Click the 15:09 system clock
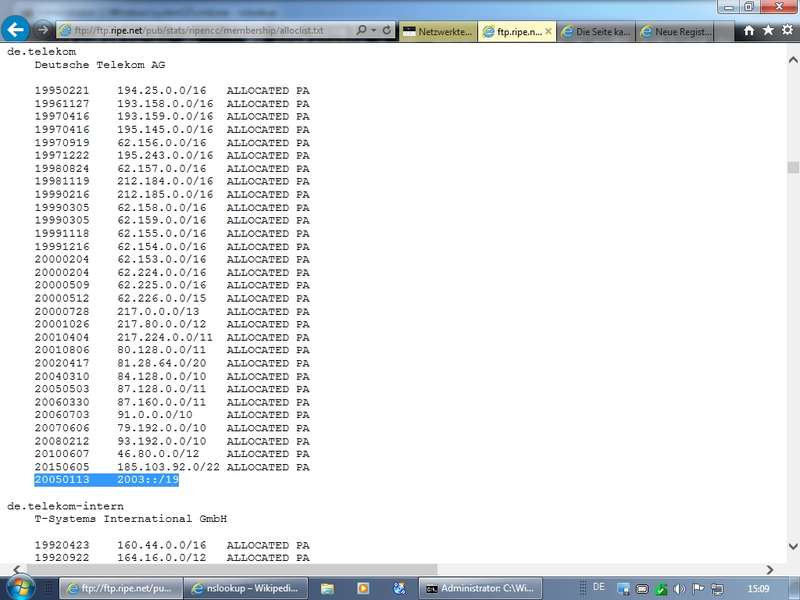 click(758, 589)
